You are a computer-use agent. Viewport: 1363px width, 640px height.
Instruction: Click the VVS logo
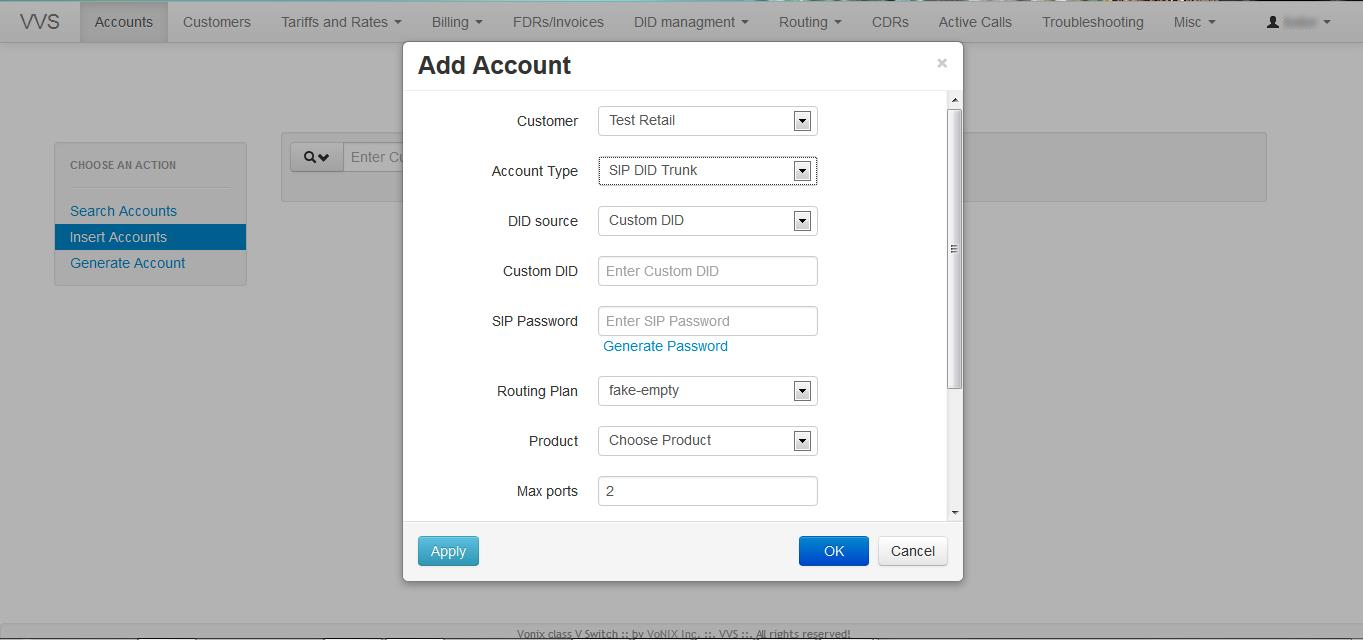click(x=40, y=22)
